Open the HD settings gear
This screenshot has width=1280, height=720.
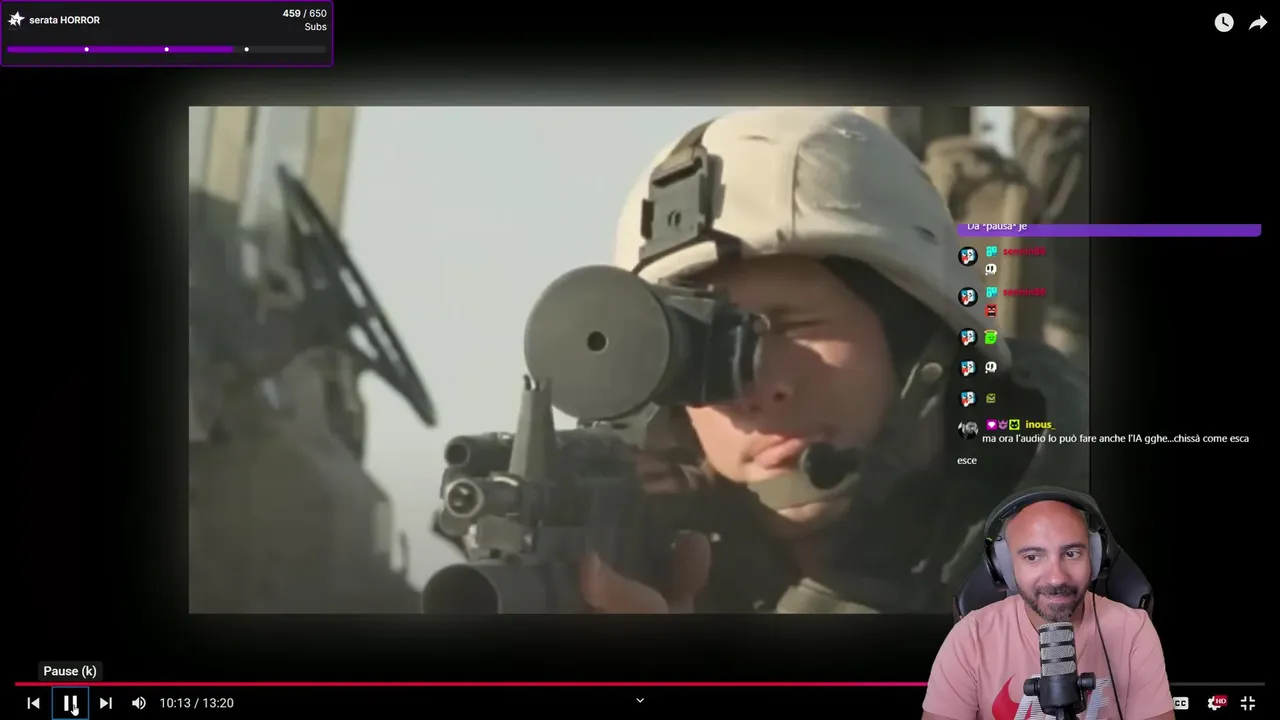(x=1215, y=703)
